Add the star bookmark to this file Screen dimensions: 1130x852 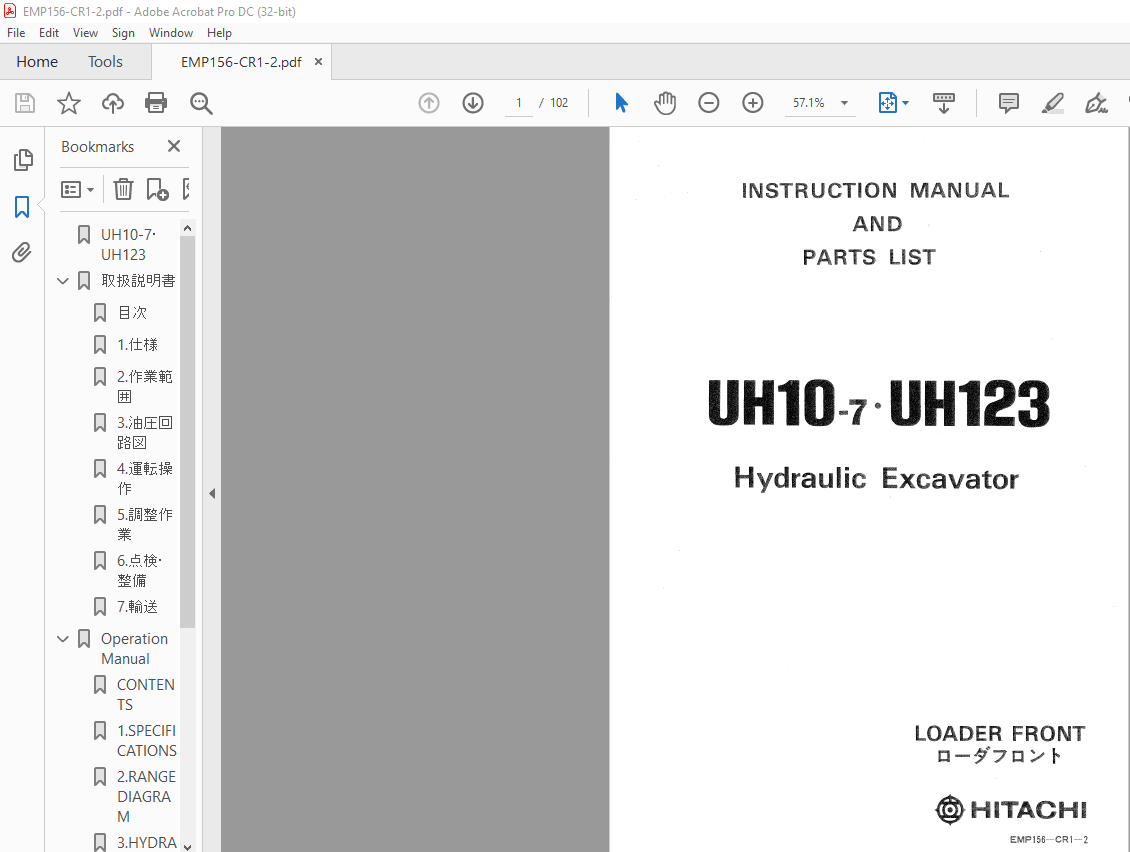point(68,103)
